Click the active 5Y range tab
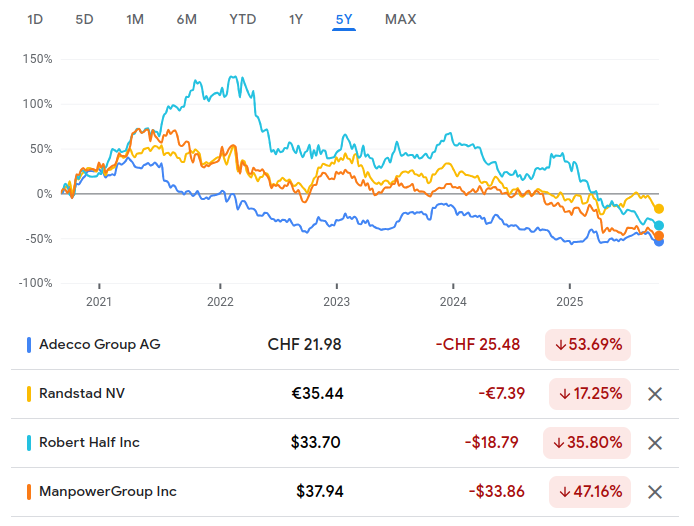The image size is (694, 526). [x=344, y=19]
